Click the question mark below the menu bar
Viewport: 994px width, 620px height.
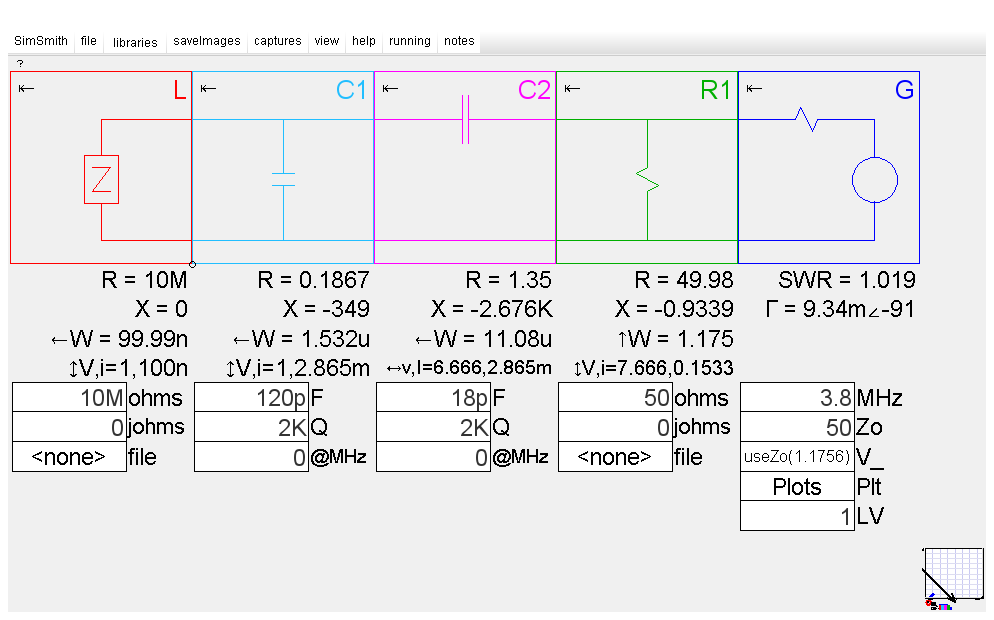20,63
